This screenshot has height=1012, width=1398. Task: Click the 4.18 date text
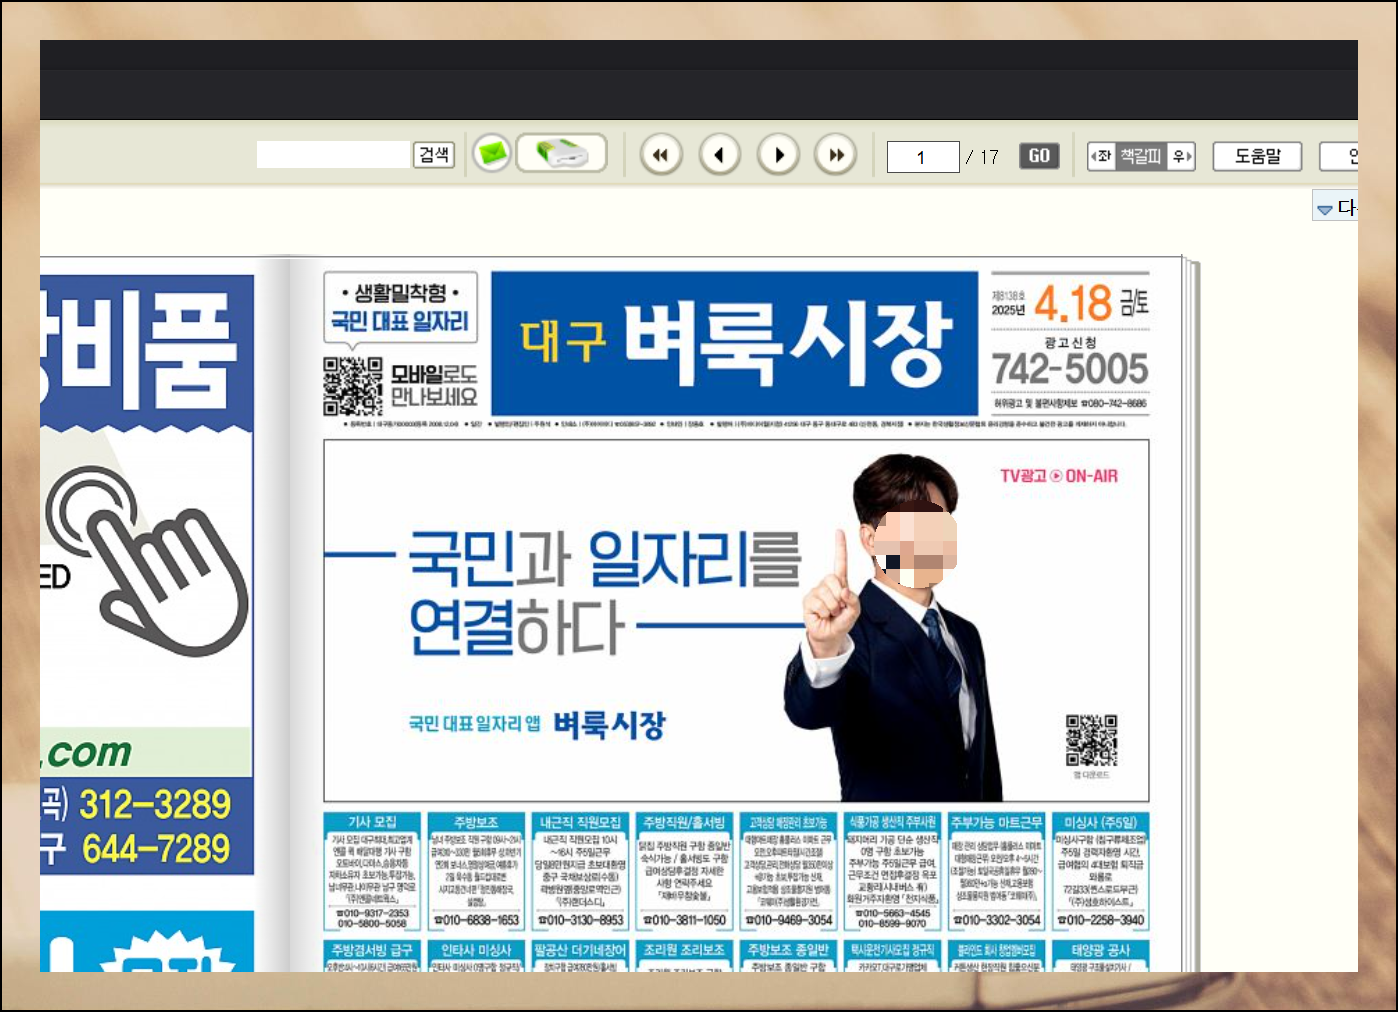pyautogui.click(x=1072, y=302)
